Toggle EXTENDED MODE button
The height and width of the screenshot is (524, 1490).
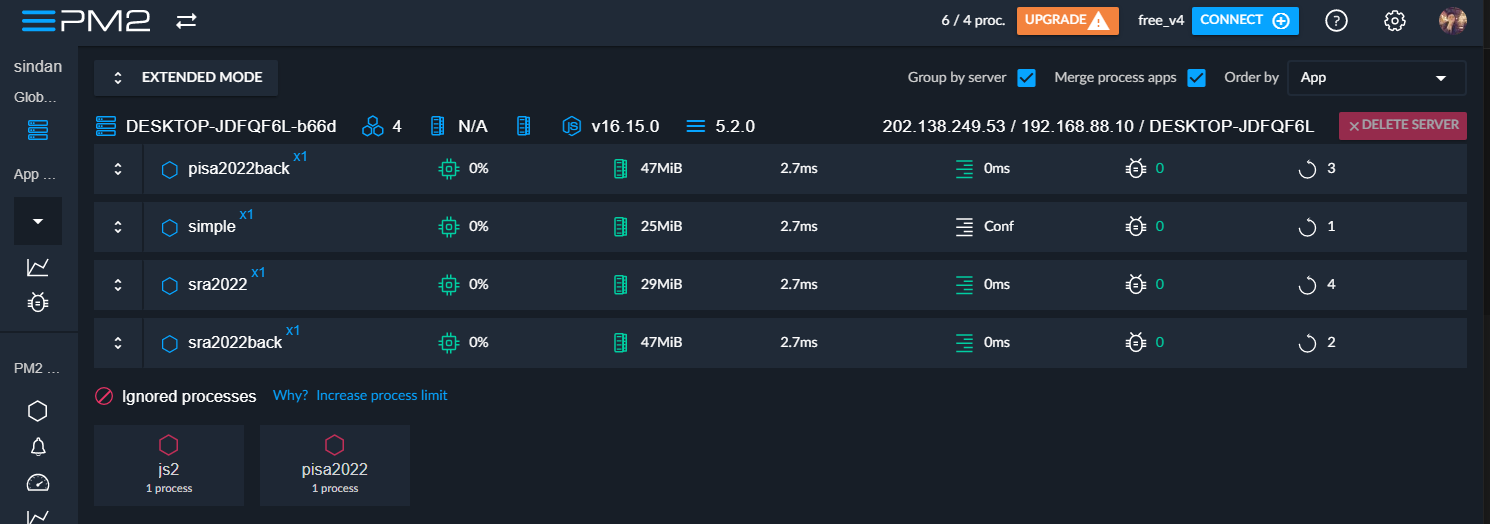(x=186, y=78)
